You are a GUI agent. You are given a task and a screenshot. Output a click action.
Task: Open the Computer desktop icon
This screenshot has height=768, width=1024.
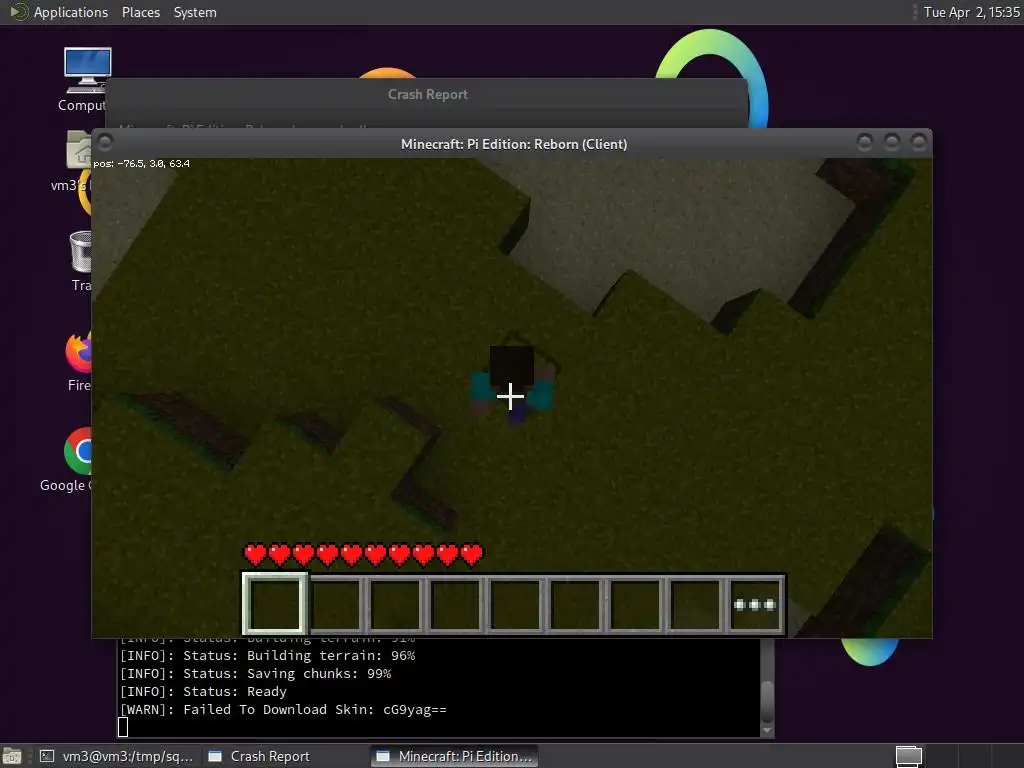(x=87, y=80)
